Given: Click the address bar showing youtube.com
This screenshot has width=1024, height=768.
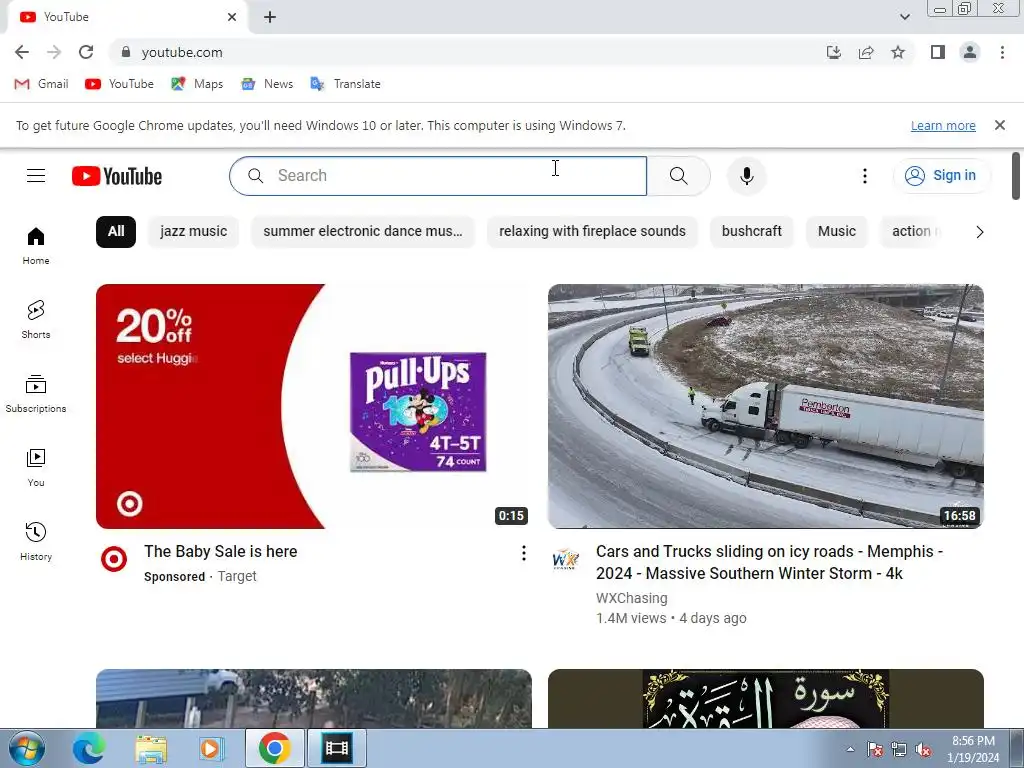Looking at the screenshot, I should pyautogui.click(x=462, y=52).
